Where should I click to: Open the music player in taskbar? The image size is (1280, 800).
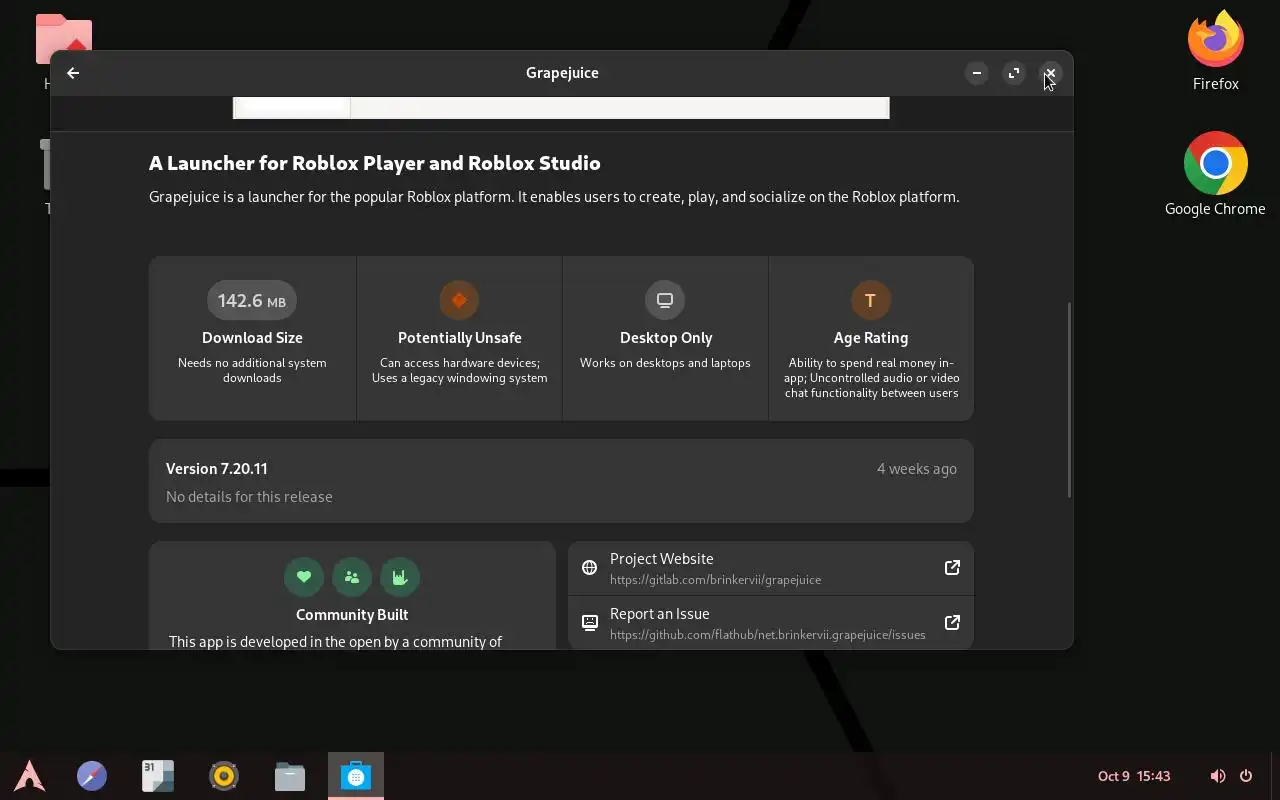click(224, 776)
